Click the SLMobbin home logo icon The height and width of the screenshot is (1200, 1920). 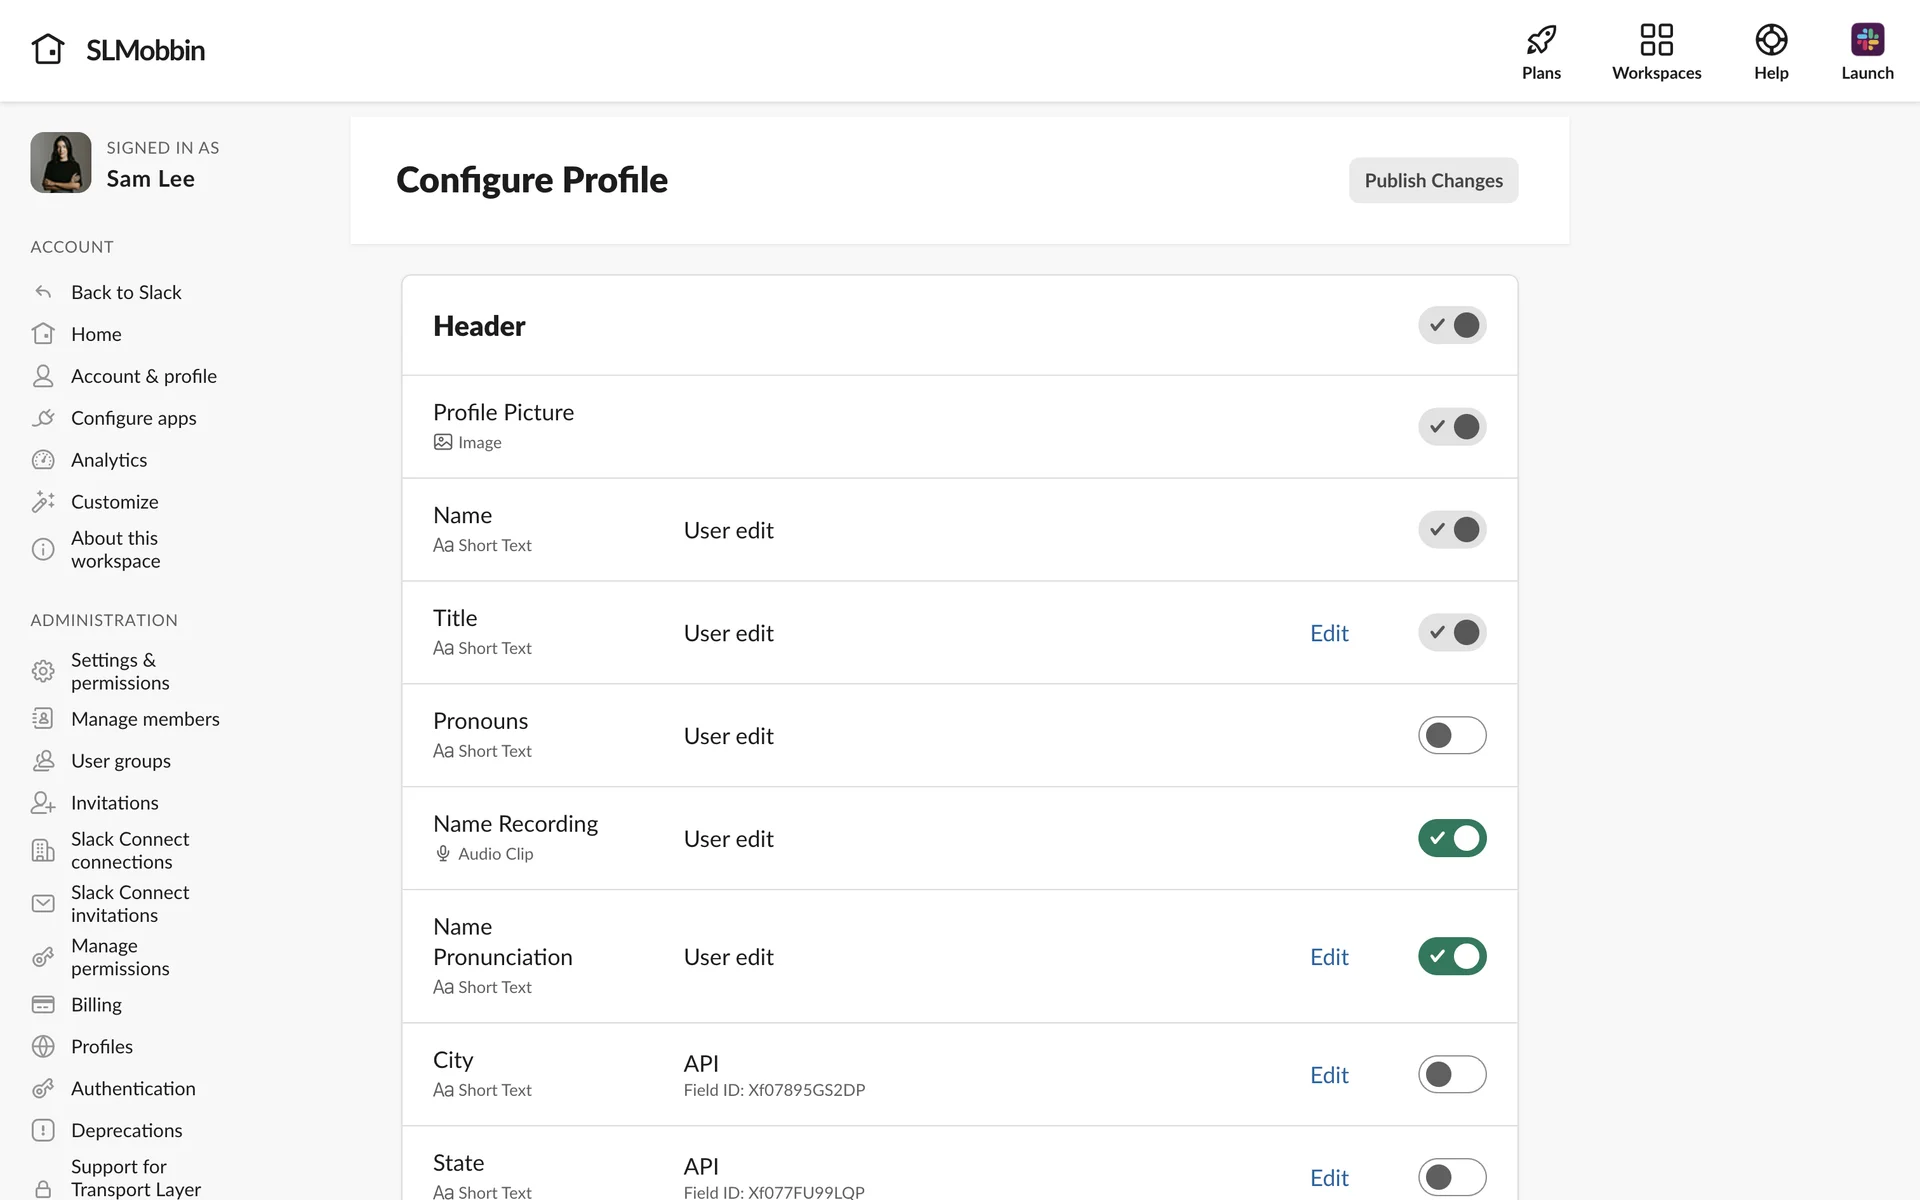(x=47, y=49)
